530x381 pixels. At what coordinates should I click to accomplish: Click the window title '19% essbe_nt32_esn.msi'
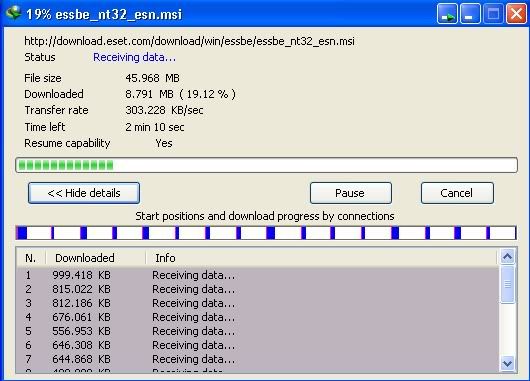[104, 14]
